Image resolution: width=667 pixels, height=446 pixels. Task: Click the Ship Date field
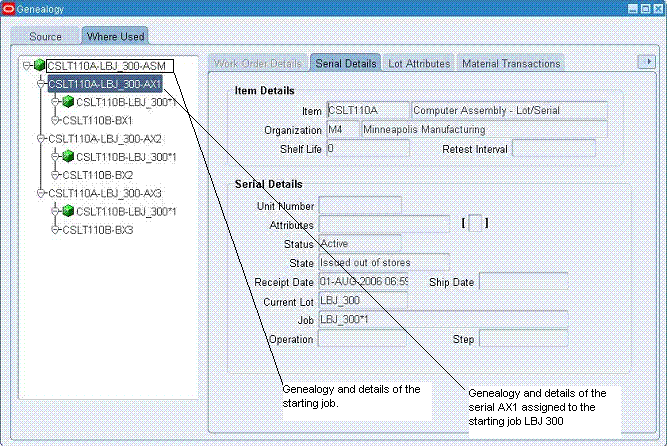(x=524, y=281)
